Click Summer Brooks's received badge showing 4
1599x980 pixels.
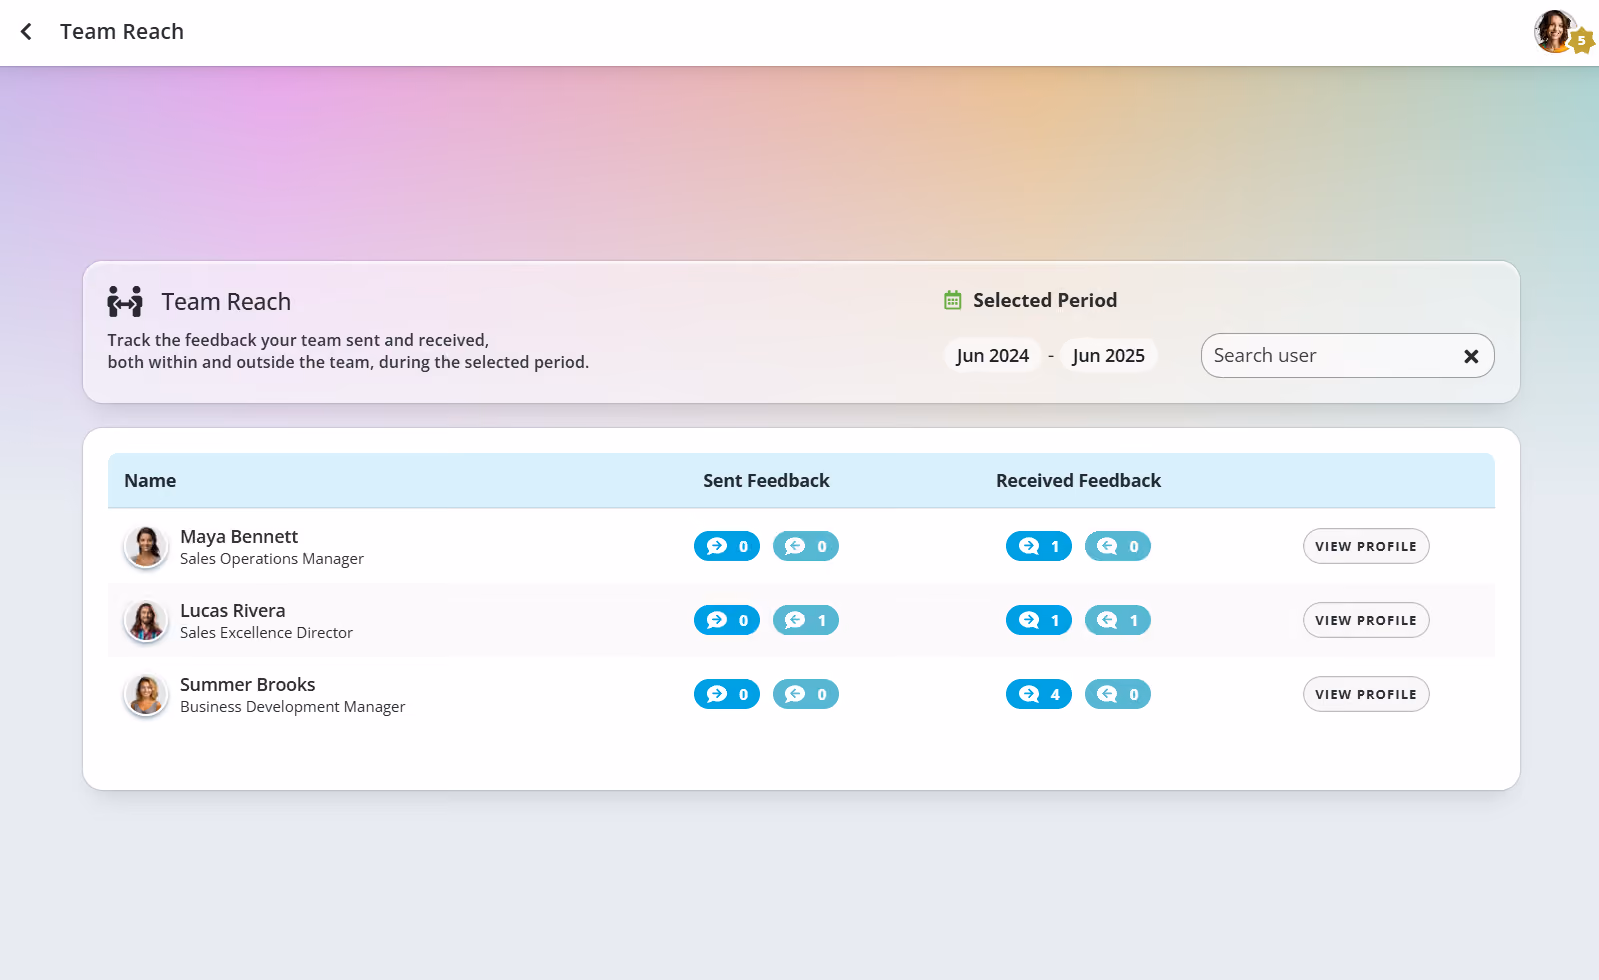click(x=1039, y=694)
